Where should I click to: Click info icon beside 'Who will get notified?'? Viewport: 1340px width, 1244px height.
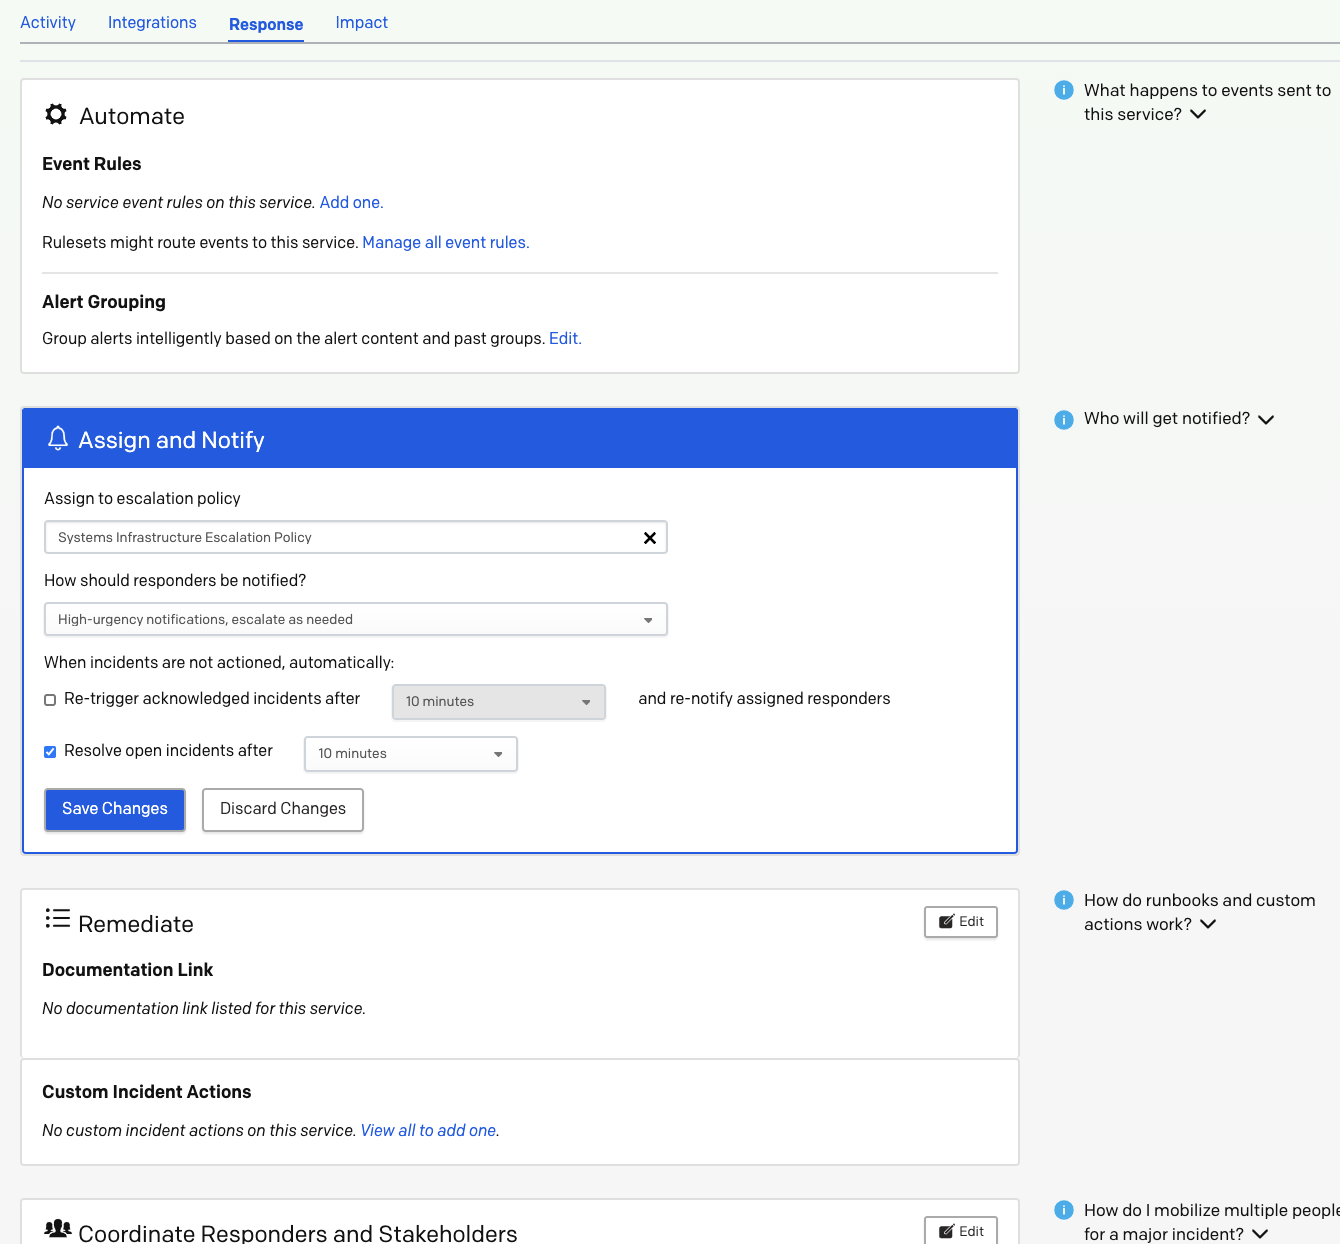tap(1064, 419)
